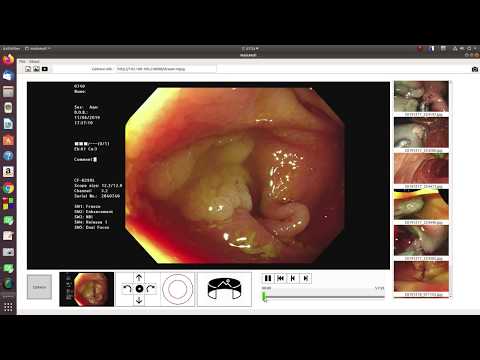The height and width of the screenshot is (360, 480).
Task: Click the pause playback button
Action: pos(268,278)
